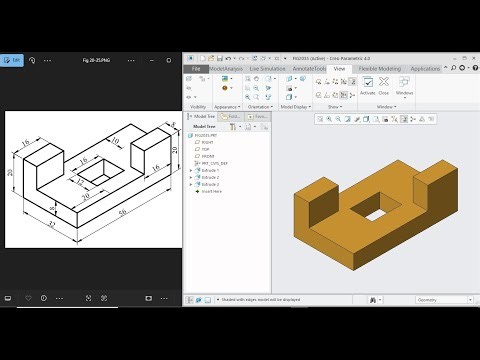
Task: Click Refit icon in the Orientation ribbon group
Action: [248, 79]
